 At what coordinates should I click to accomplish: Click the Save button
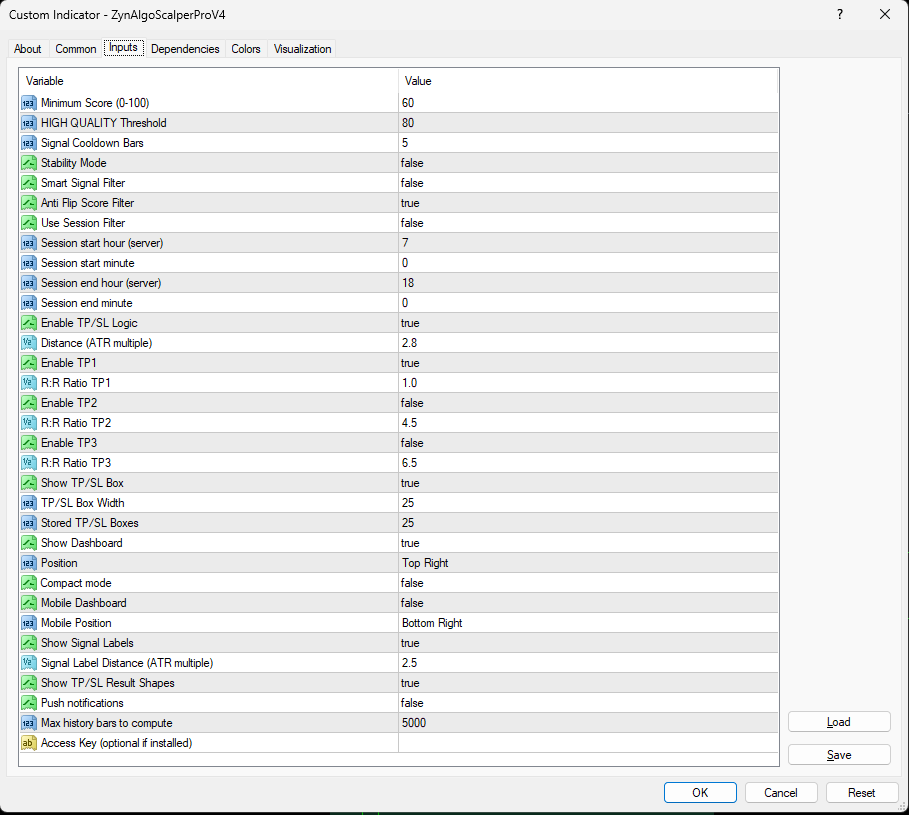pos(839,755)
